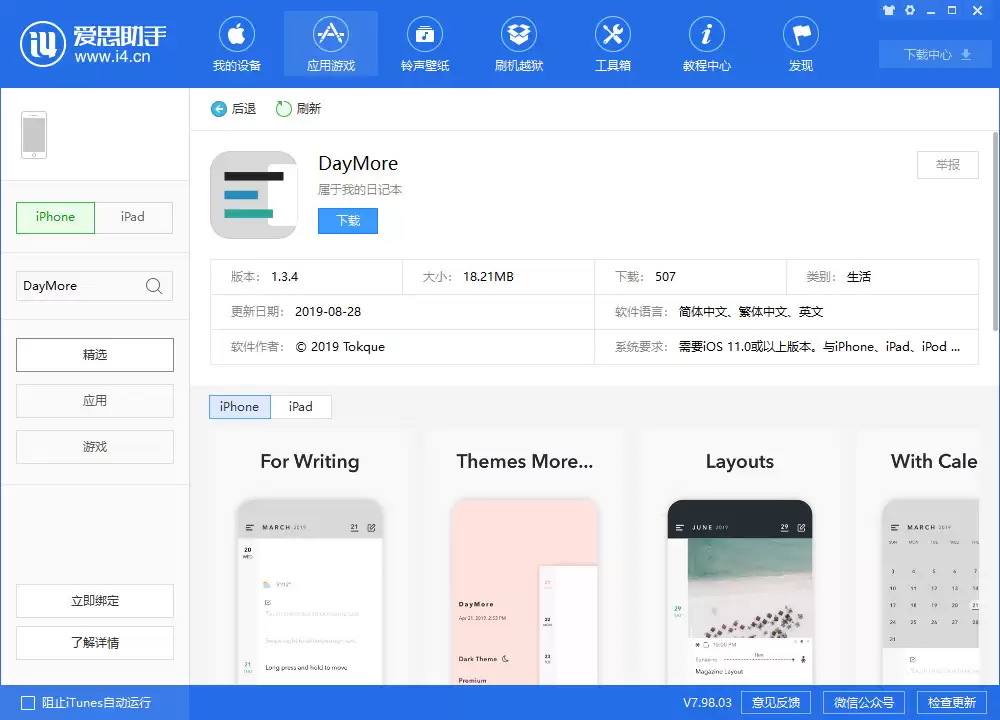The width and height of the screenshot is (1000, 720).
Task: Open the Themes More screenshot
Action: point(524,558)
